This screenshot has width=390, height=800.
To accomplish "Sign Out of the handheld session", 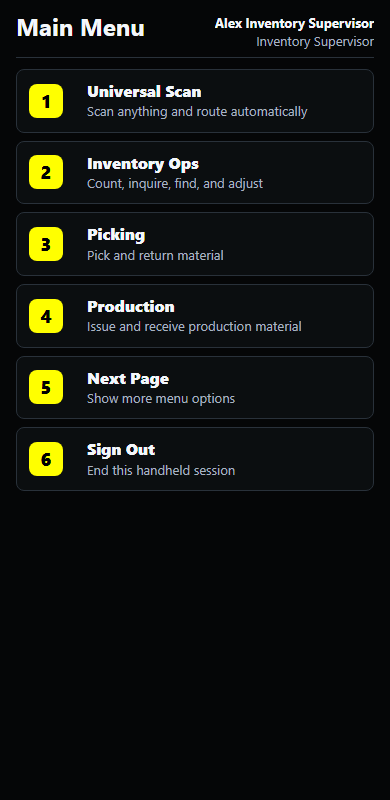I will 195,459.
